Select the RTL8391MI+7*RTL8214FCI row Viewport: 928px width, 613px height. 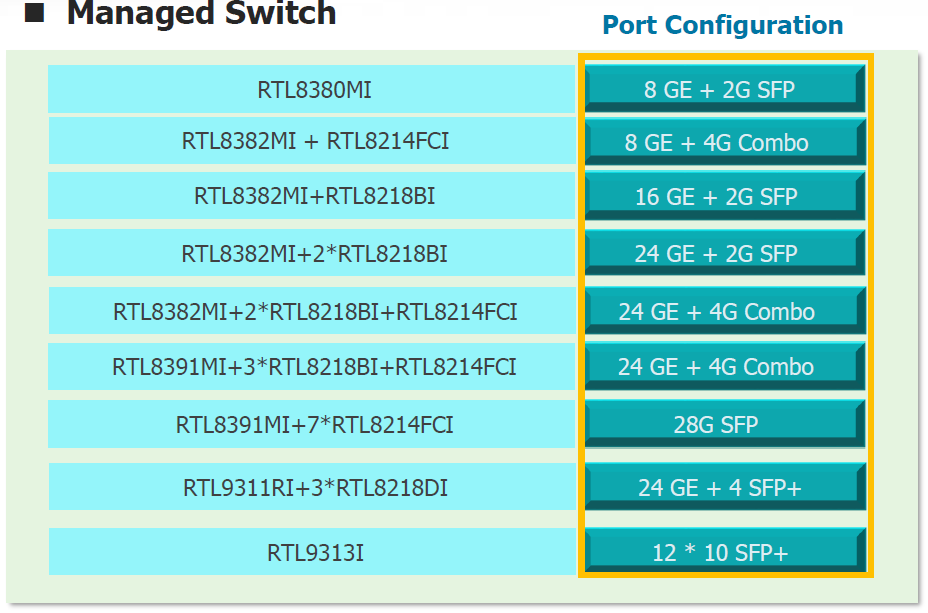(313, 424)
